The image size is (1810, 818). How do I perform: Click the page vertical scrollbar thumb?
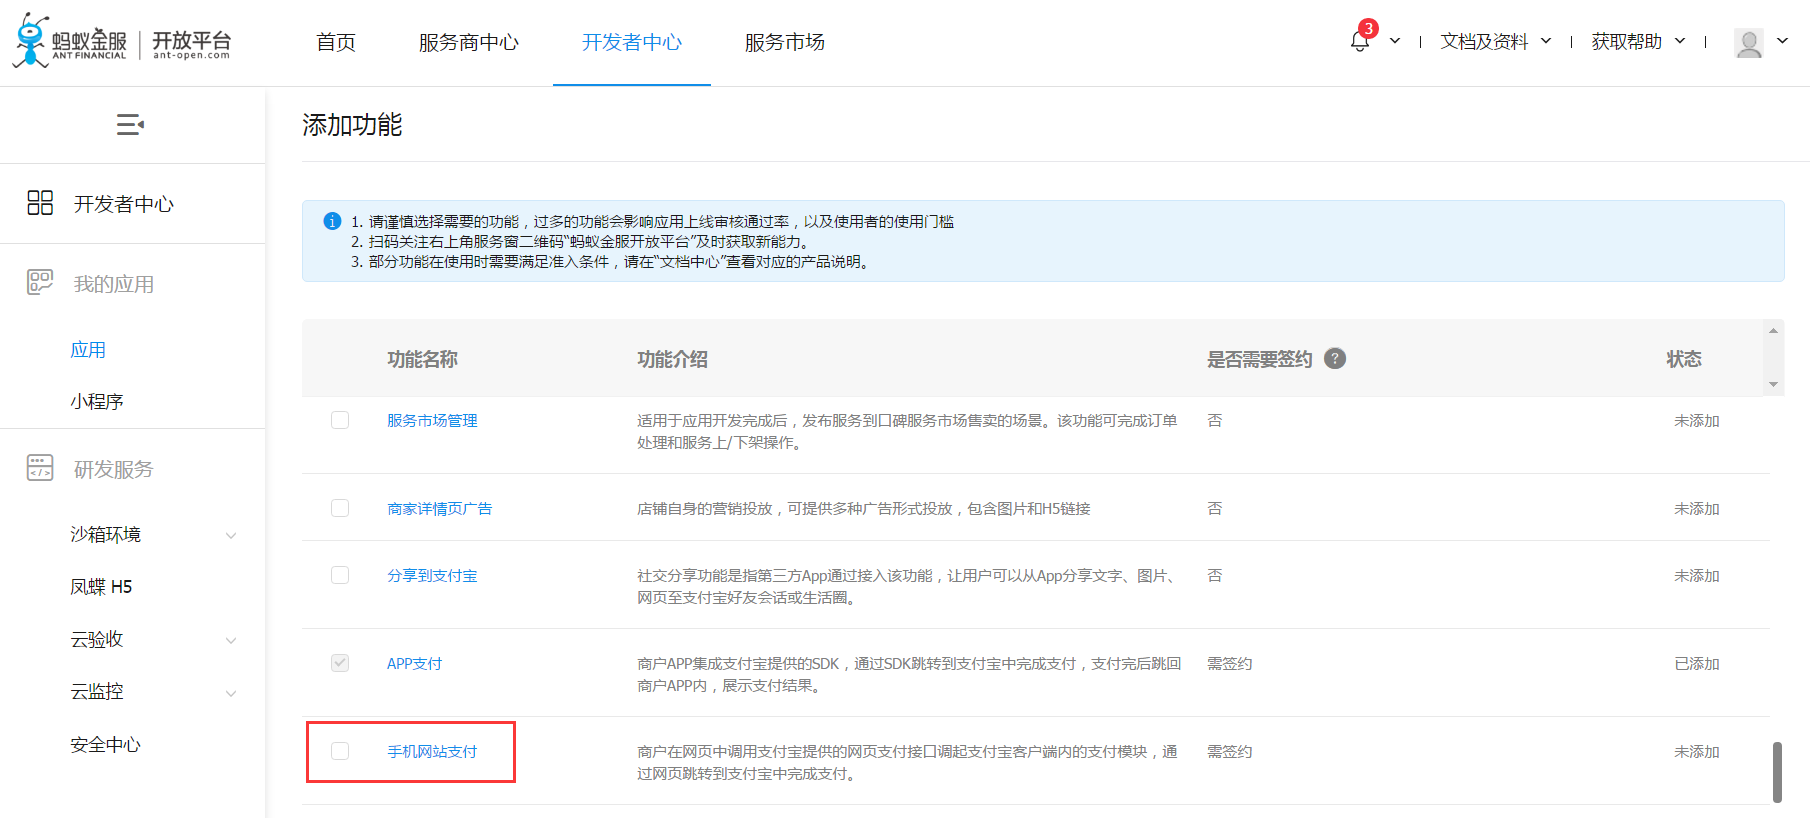1777,771
